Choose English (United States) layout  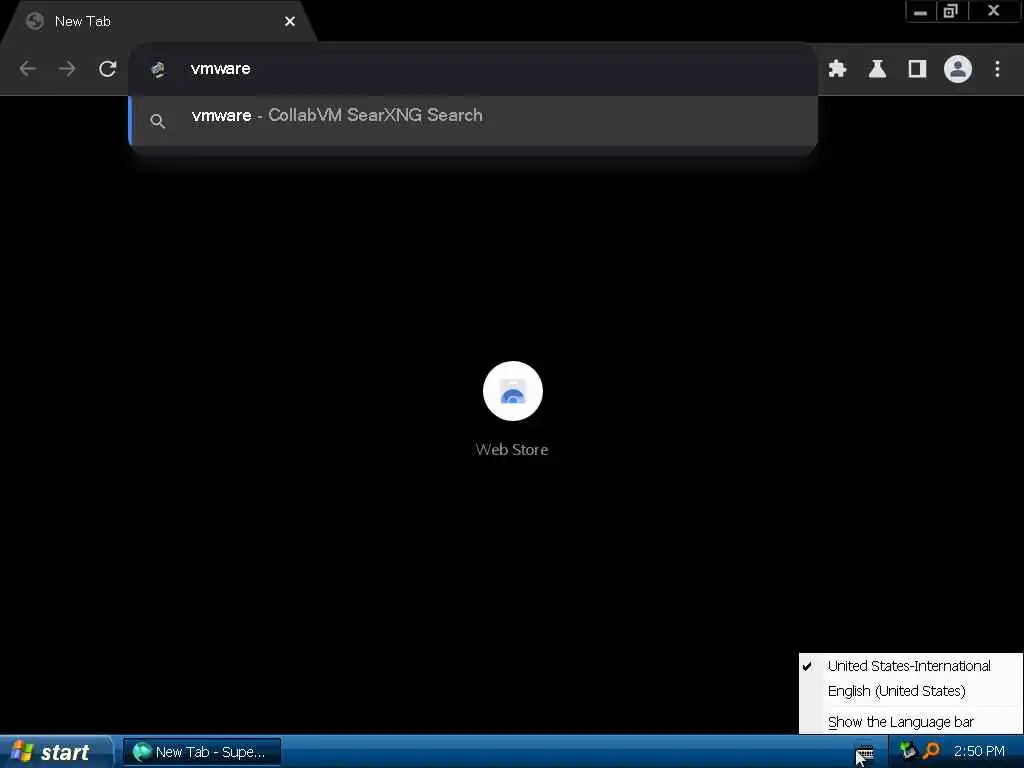pyautogui.click(x=910, y=691)
